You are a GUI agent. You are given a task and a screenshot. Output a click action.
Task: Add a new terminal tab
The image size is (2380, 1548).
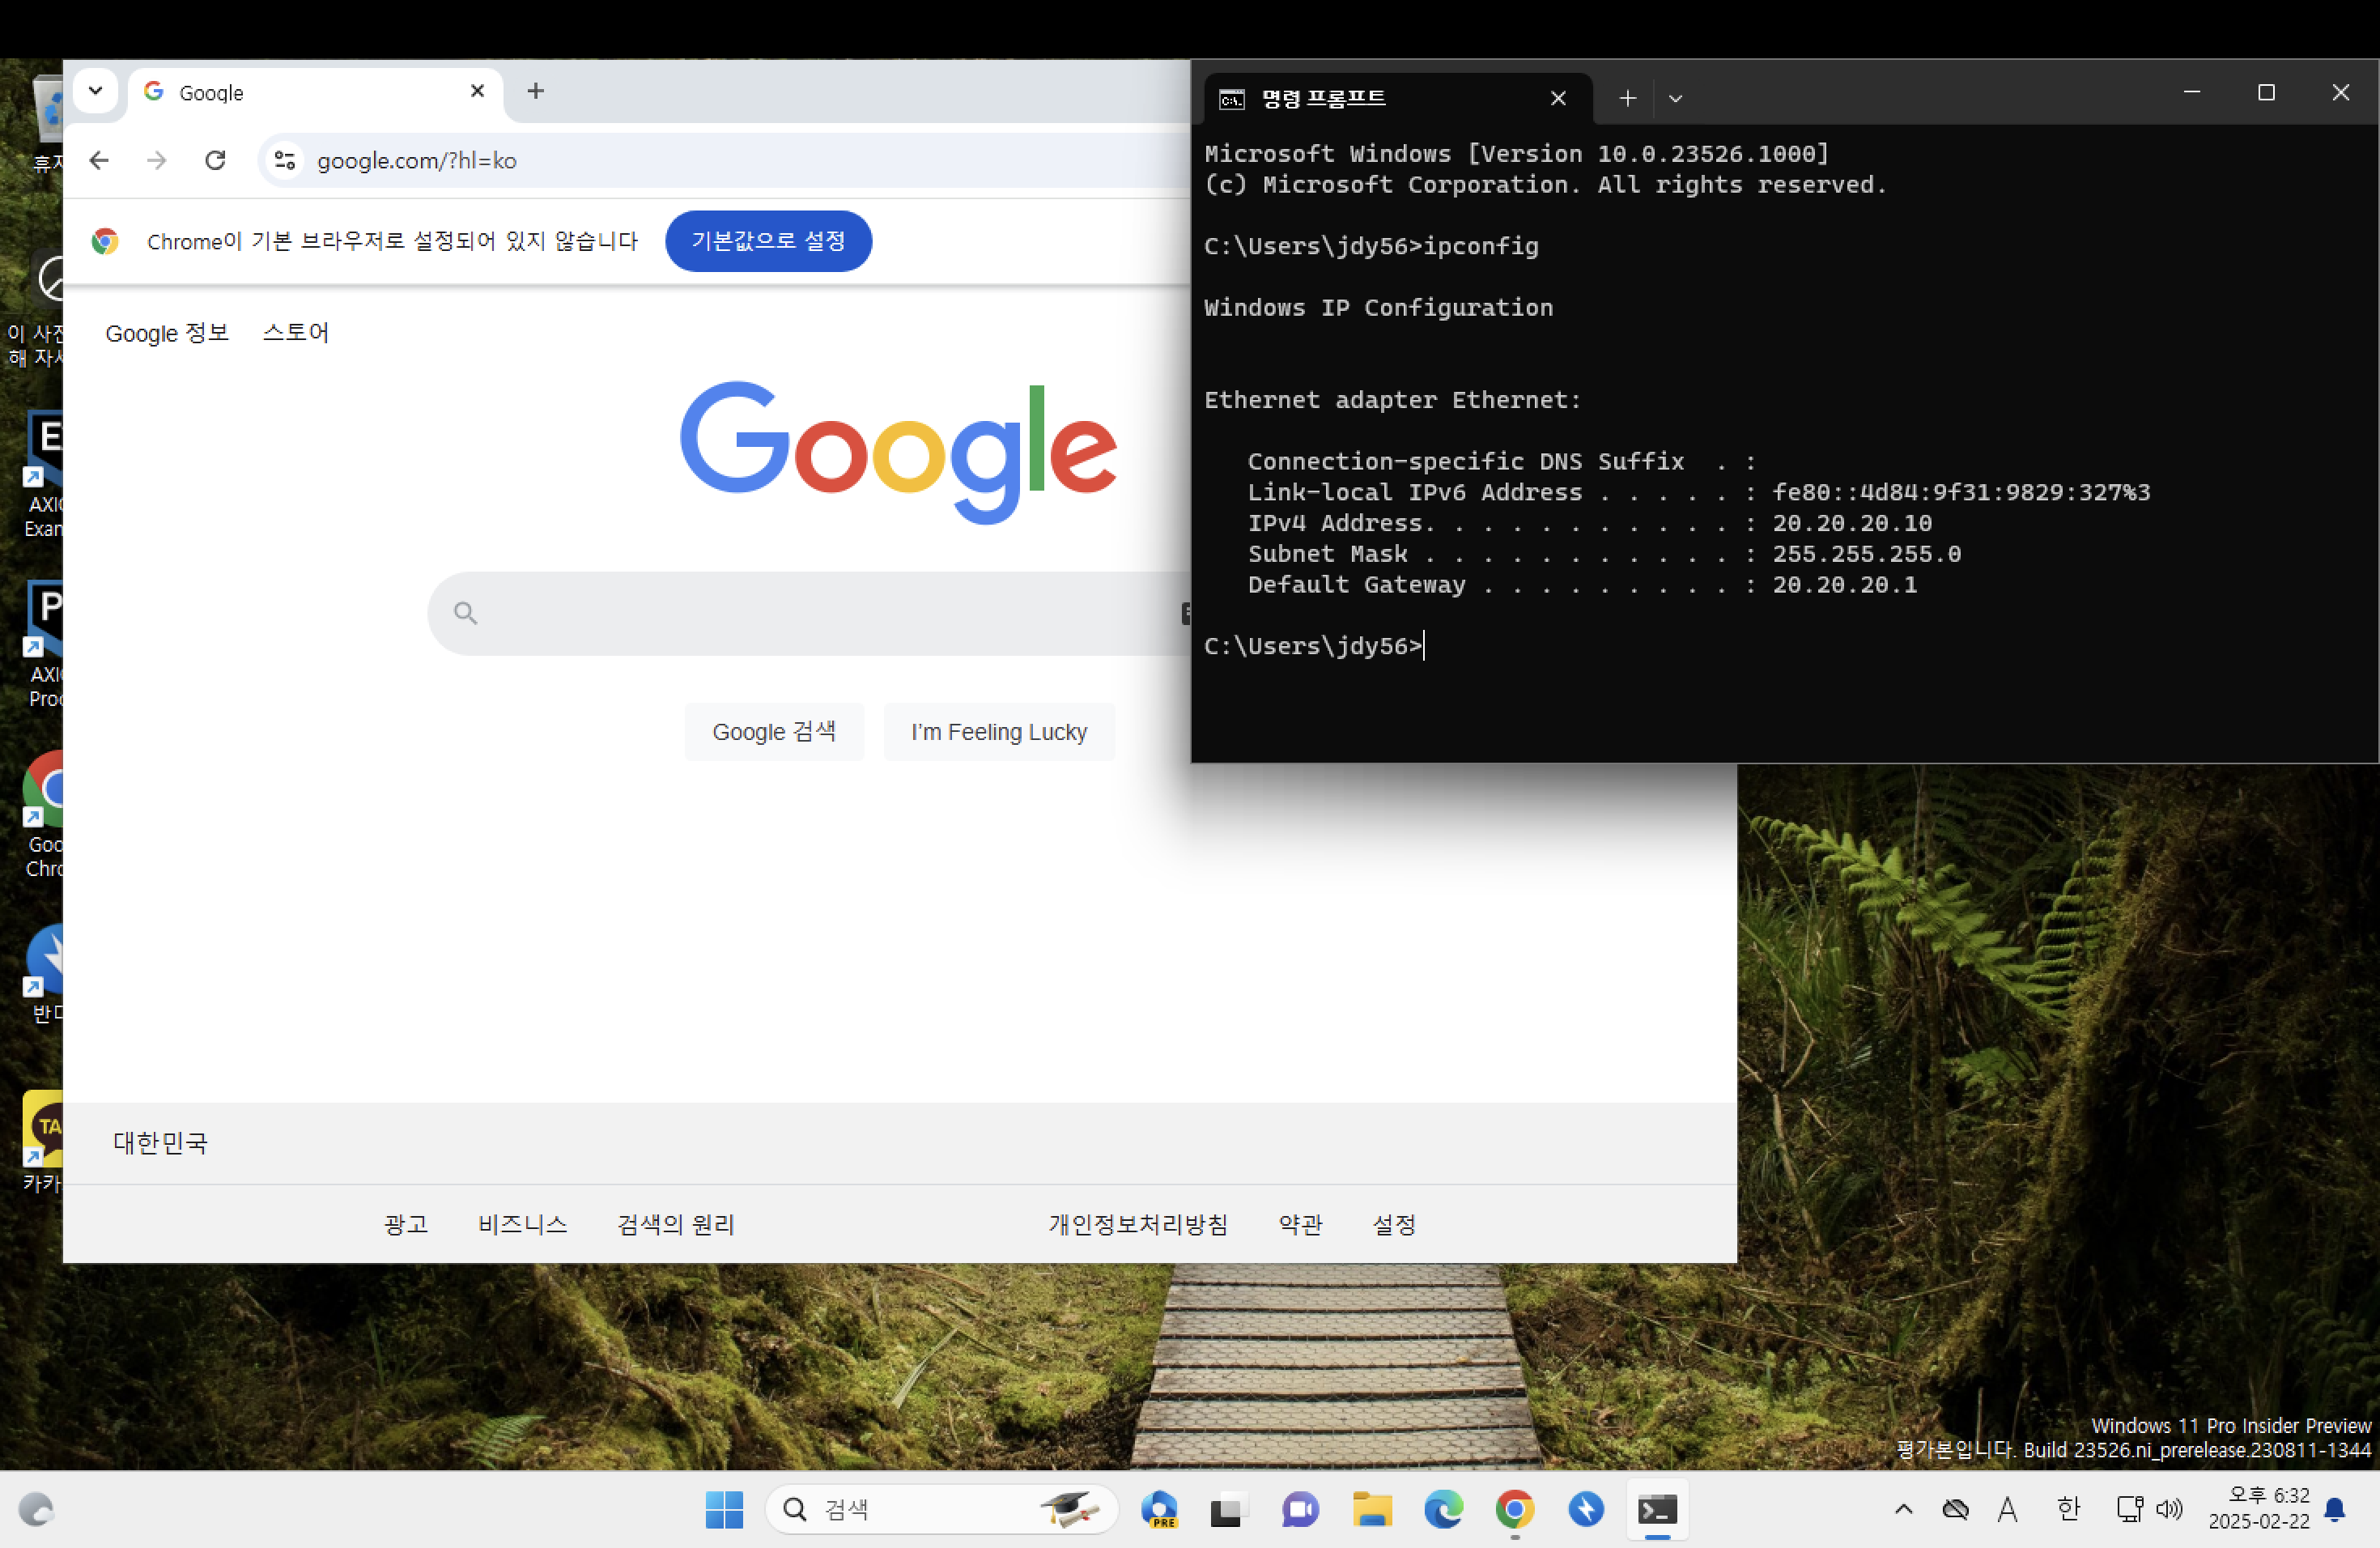1627,98
